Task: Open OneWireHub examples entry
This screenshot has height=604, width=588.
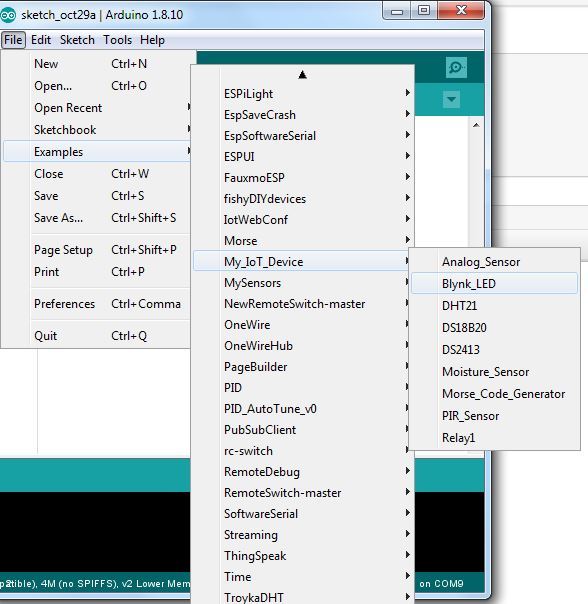Action: [x=302, y=346]
